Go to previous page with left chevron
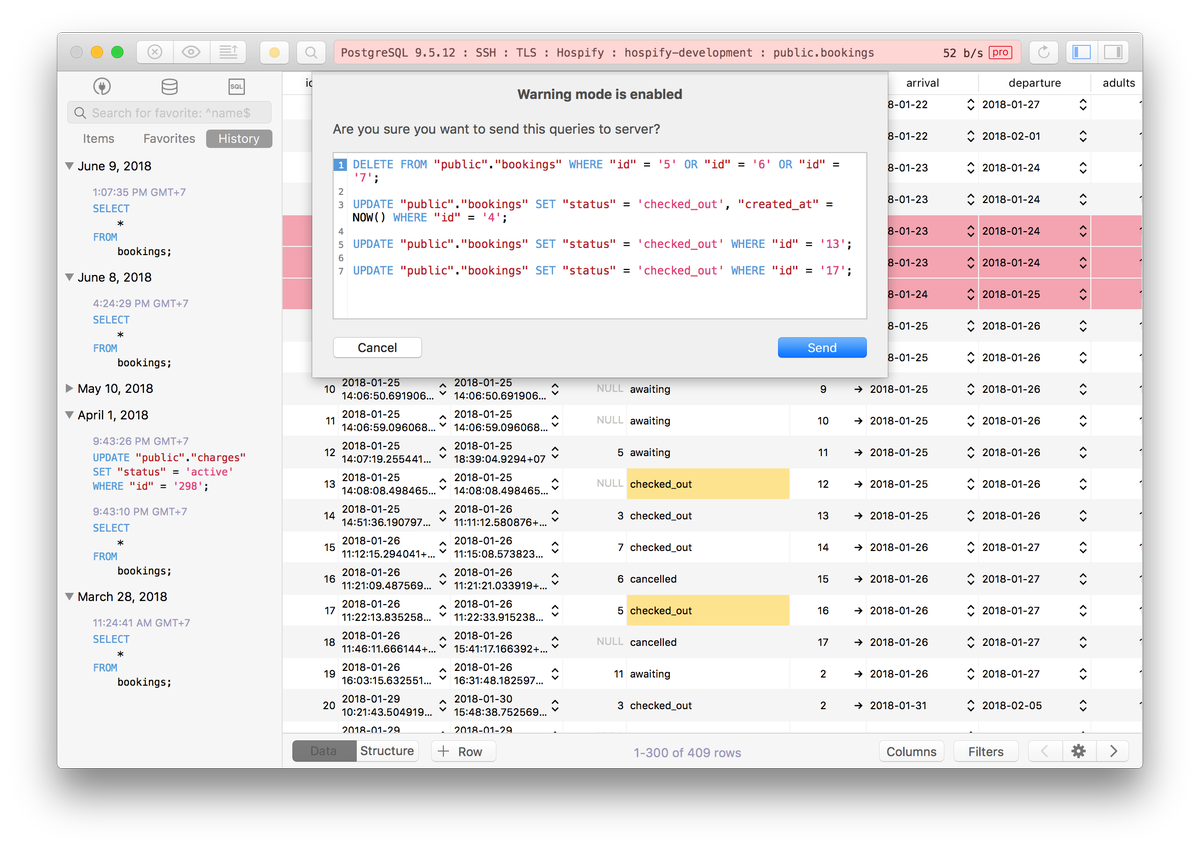The height and width of the screenshot is (850, 1200). 1045,751
